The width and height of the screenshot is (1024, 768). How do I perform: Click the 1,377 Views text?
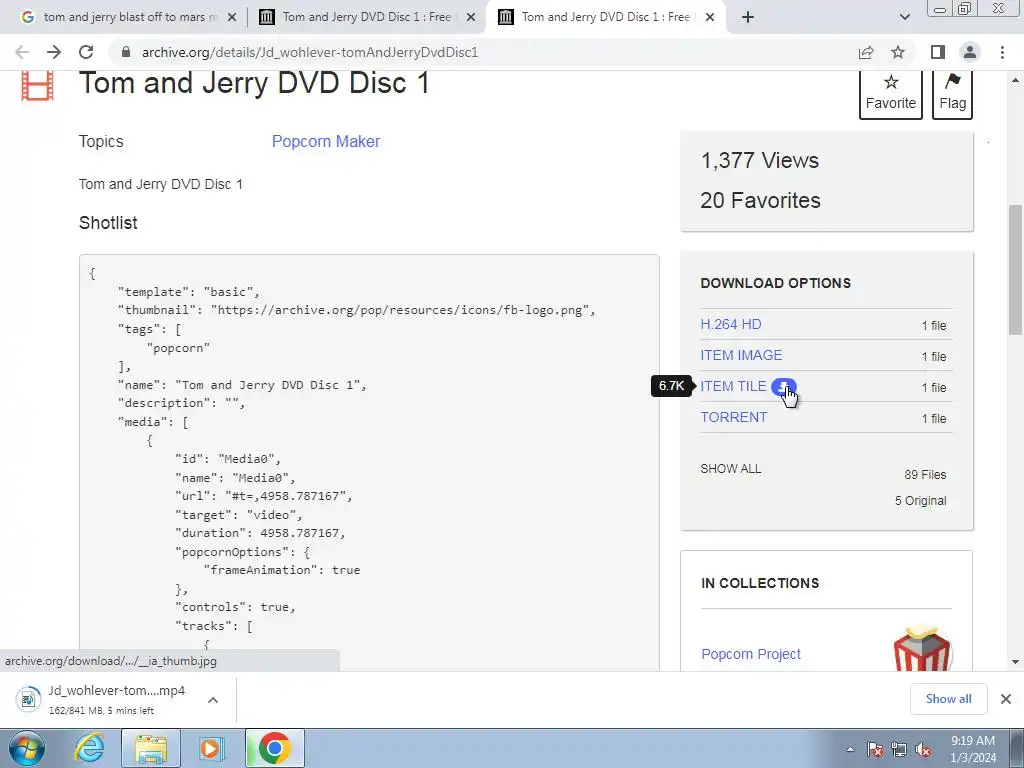pos(760,160)
